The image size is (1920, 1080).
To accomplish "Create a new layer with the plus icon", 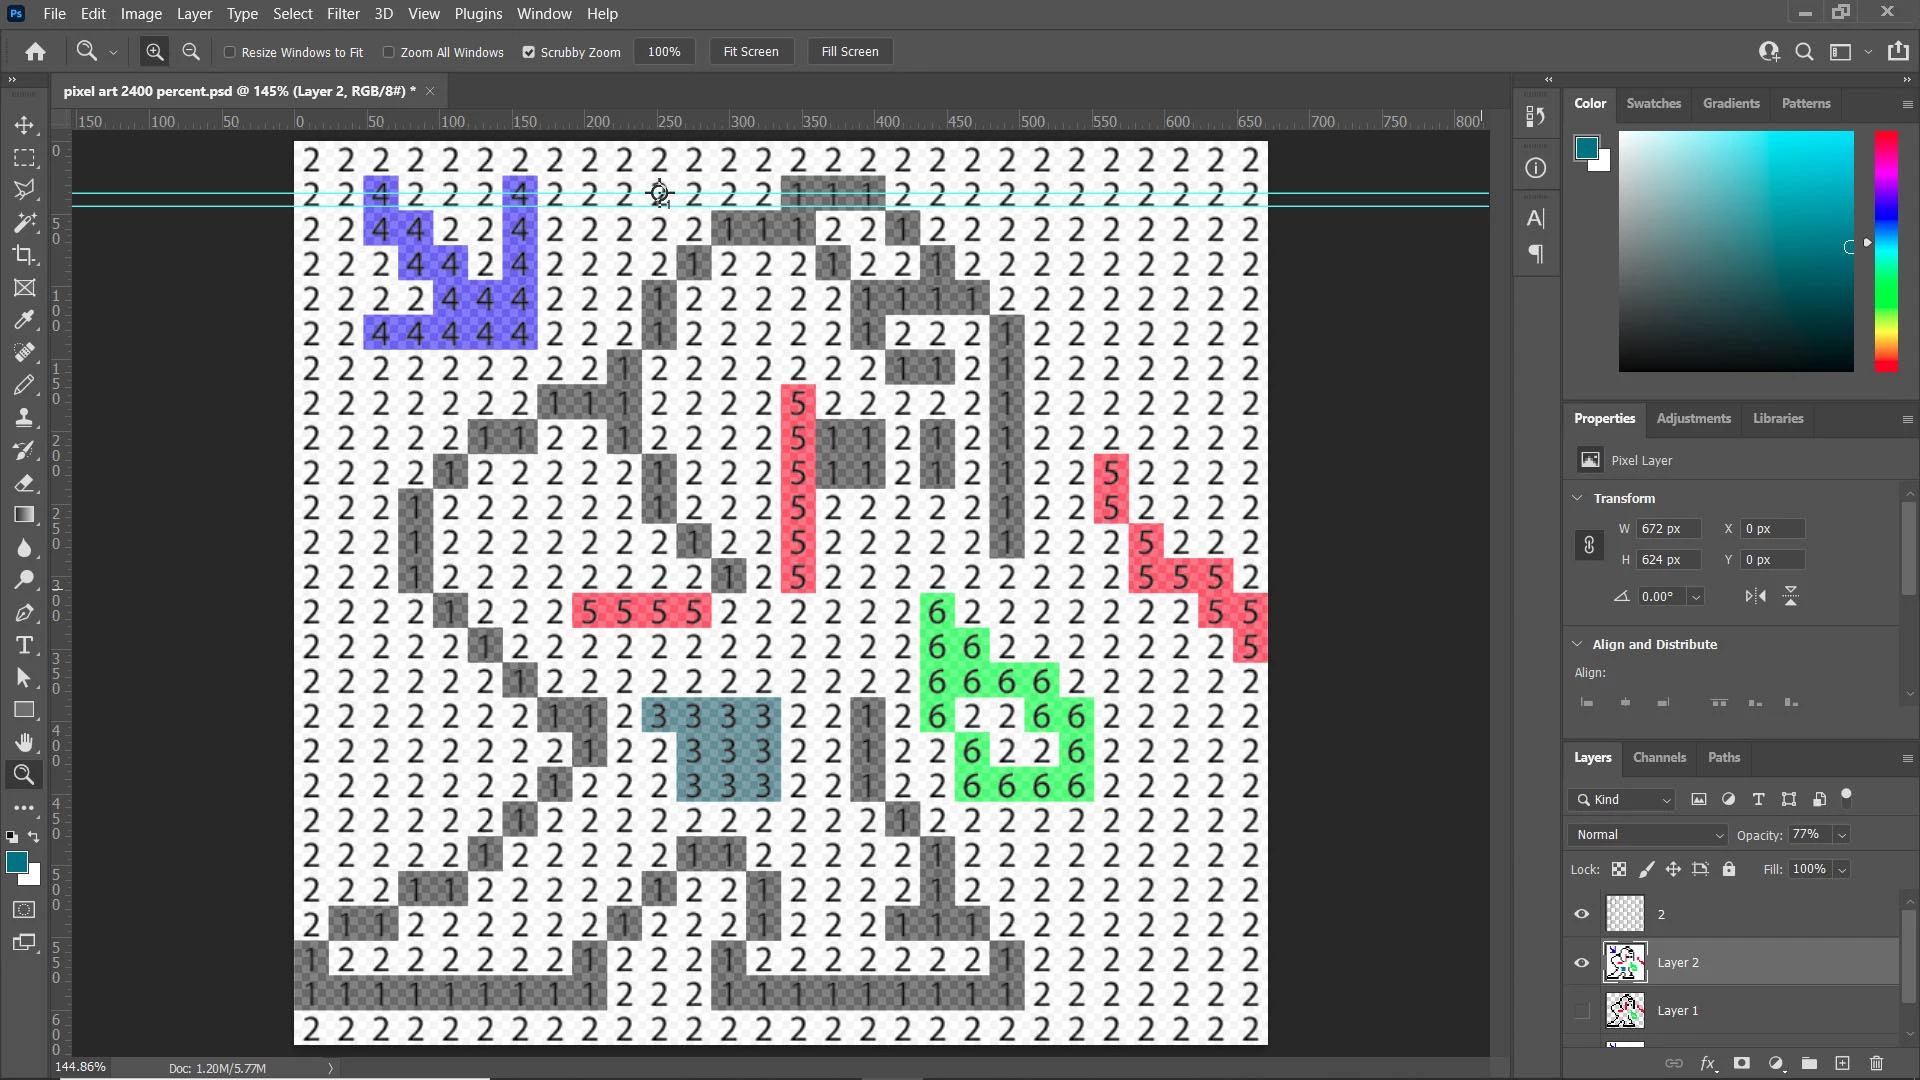I will coord(1842,1063).
